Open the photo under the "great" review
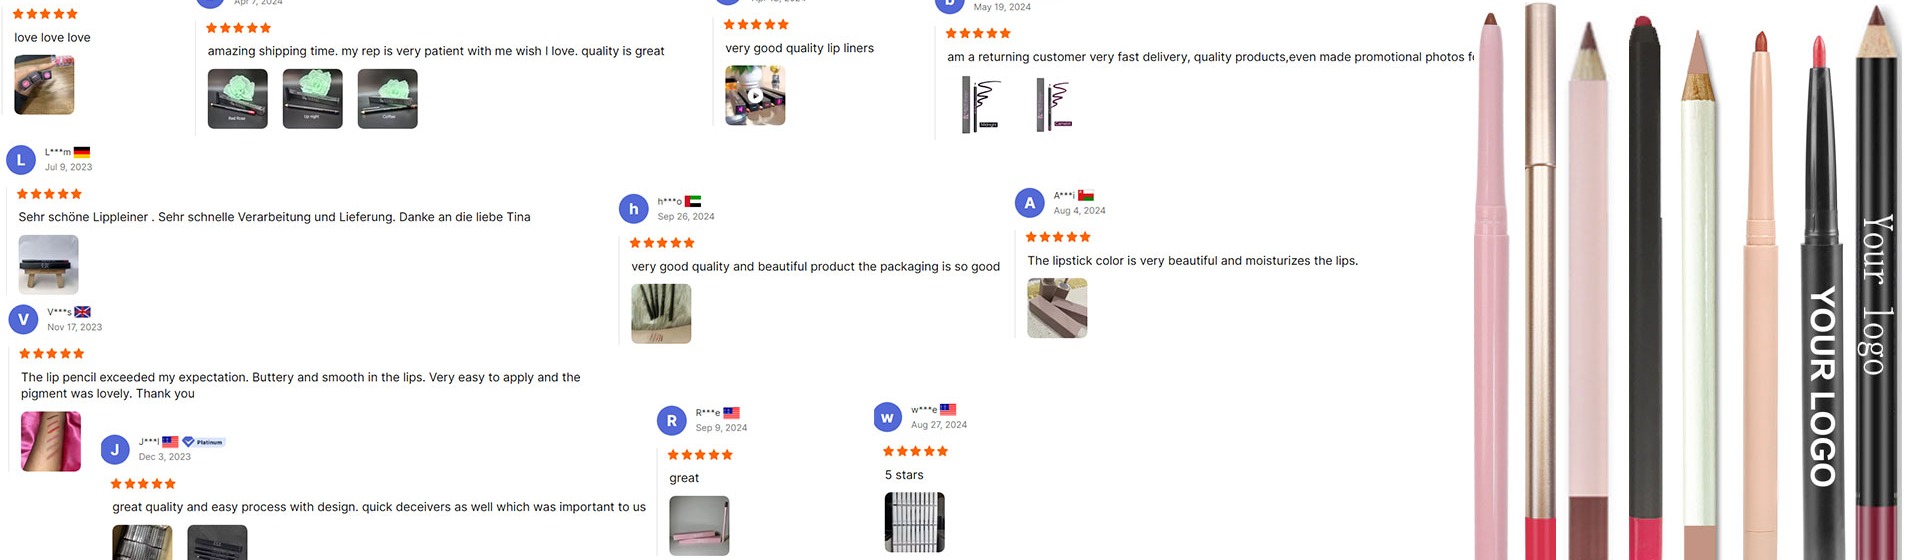This screenshot has height=560, width=1920. 699,525
